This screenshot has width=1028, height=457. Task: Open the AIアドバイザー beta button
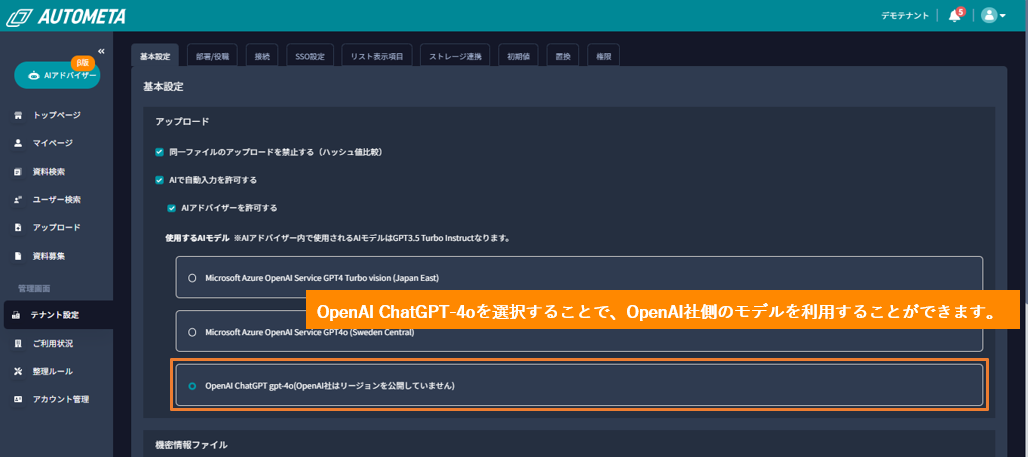pyautogui.click(x=57, y=75)
